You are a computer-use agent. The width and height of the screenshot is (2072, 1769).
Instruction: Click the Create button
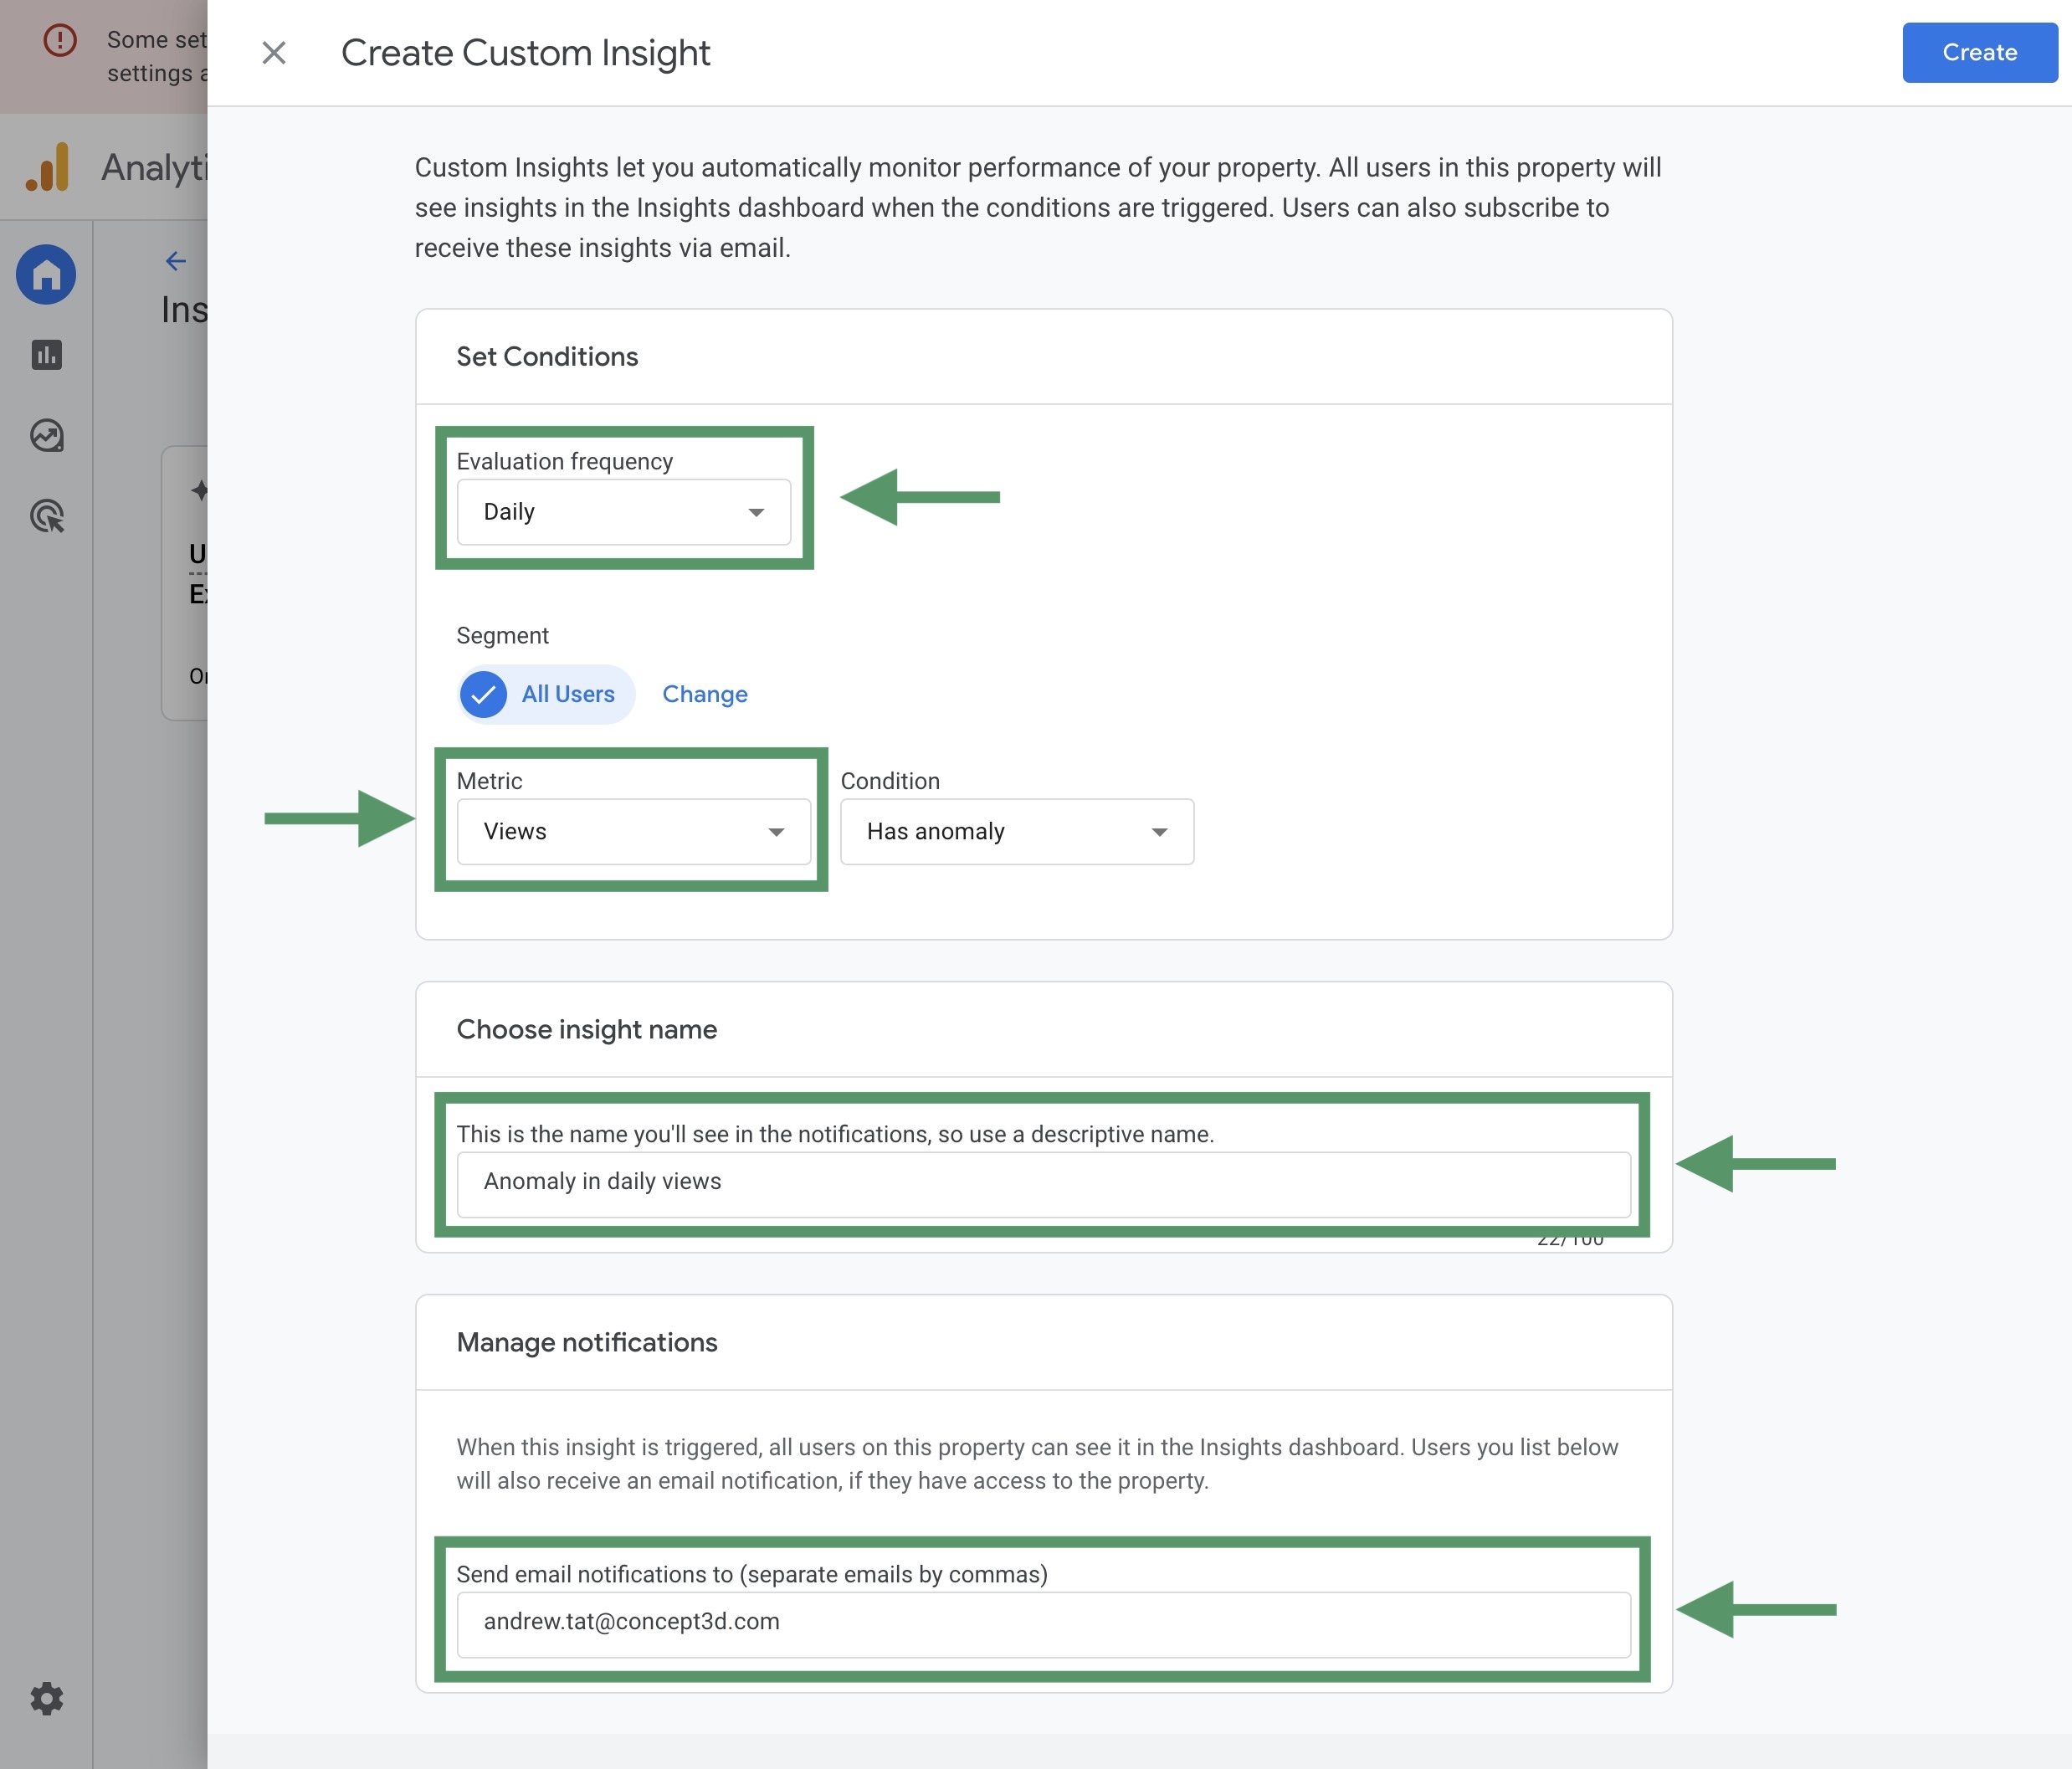[x=1978, y=52]
